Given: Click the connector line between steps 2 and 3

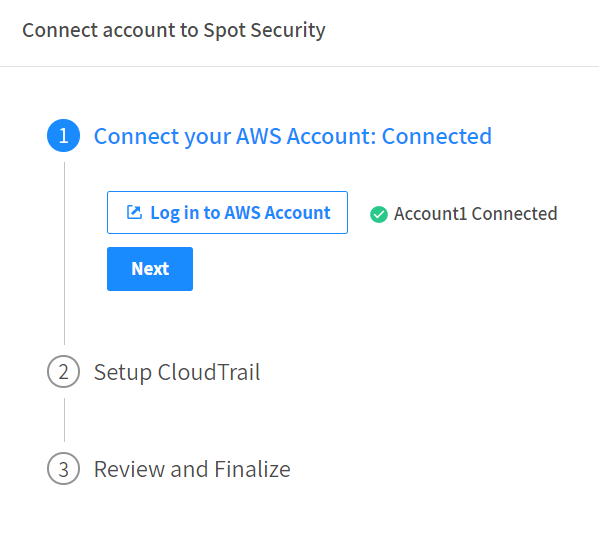Looking at the screenshot, I should click(64, 420).
